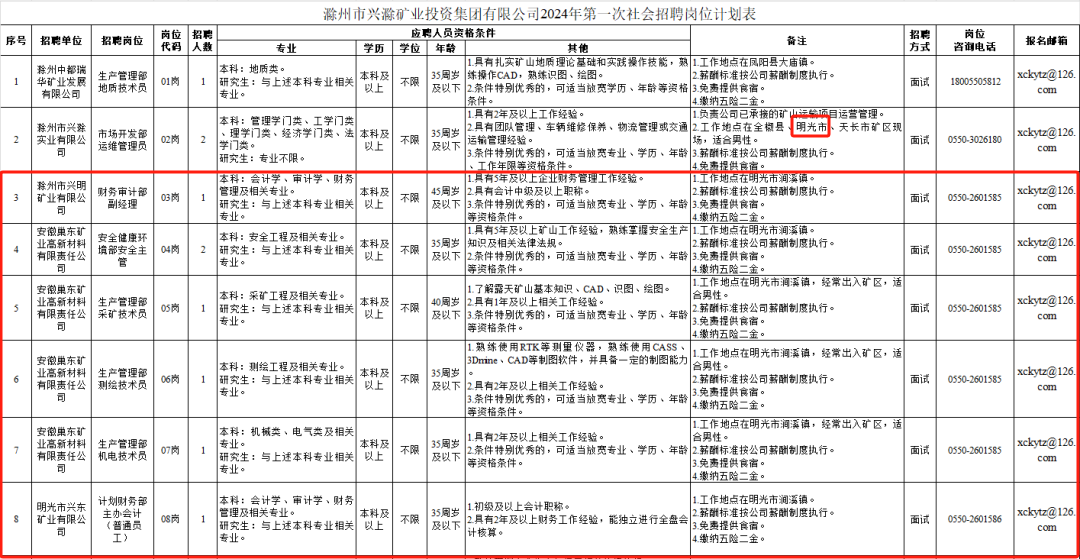Click requirement '熟练使用RTK等测量仪器' cell
This screenshot has height=559, width=1080.
pyautogui.click(x=577, y=379)
